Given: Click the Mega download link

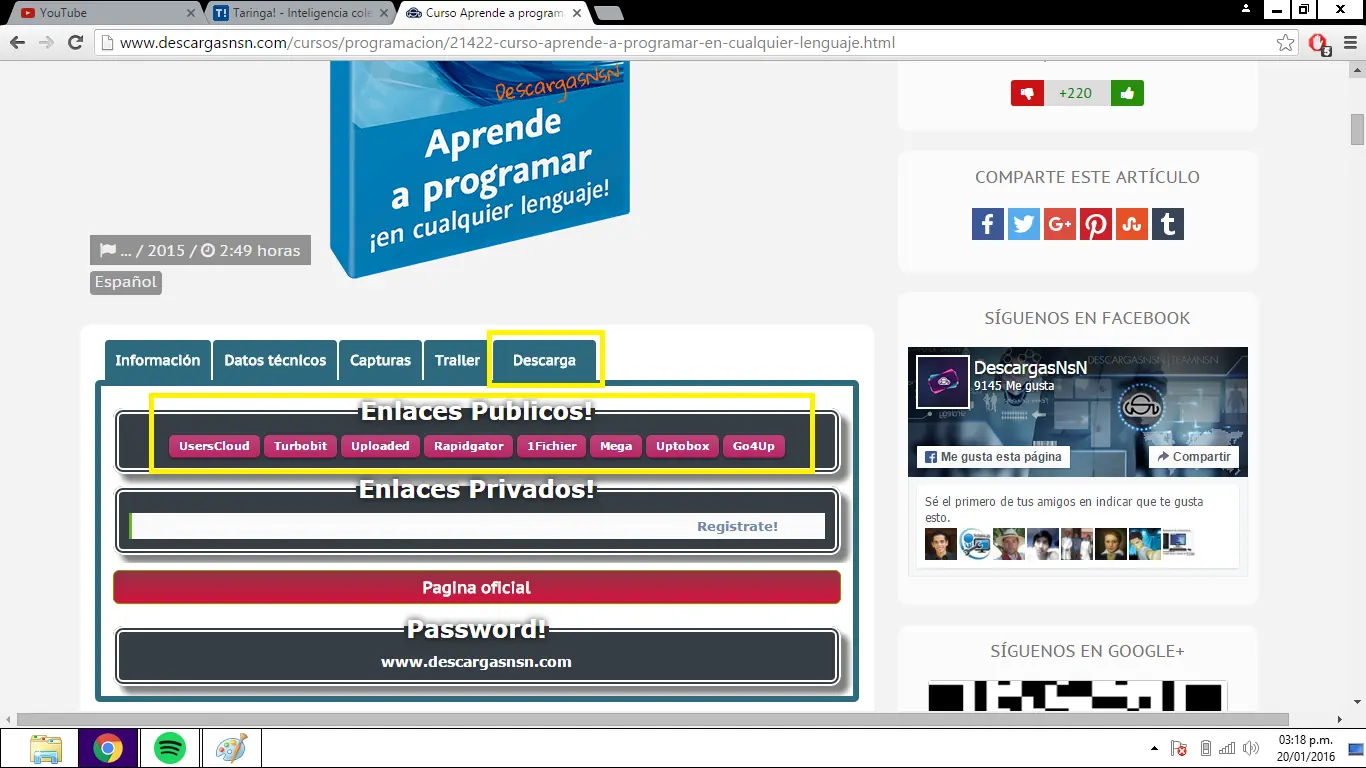Looking at the screenshot, I should [616, 446].
